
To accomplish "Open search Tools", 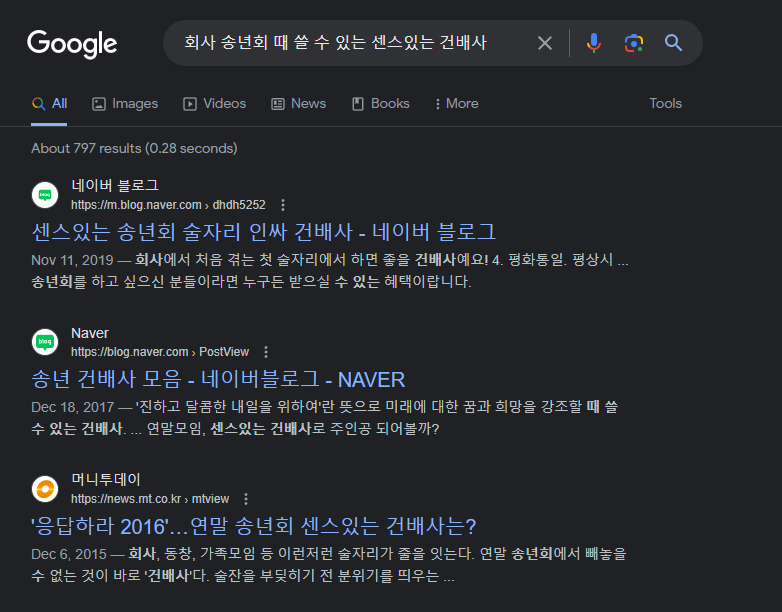I will pos(665,104).
